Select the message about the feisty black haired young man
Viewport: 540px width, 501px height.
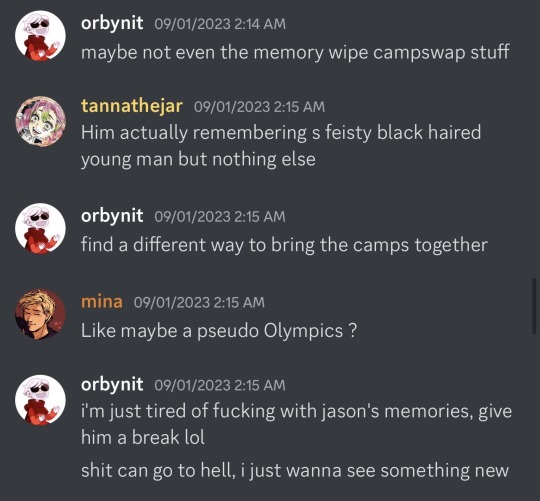(x=281, y=146)
